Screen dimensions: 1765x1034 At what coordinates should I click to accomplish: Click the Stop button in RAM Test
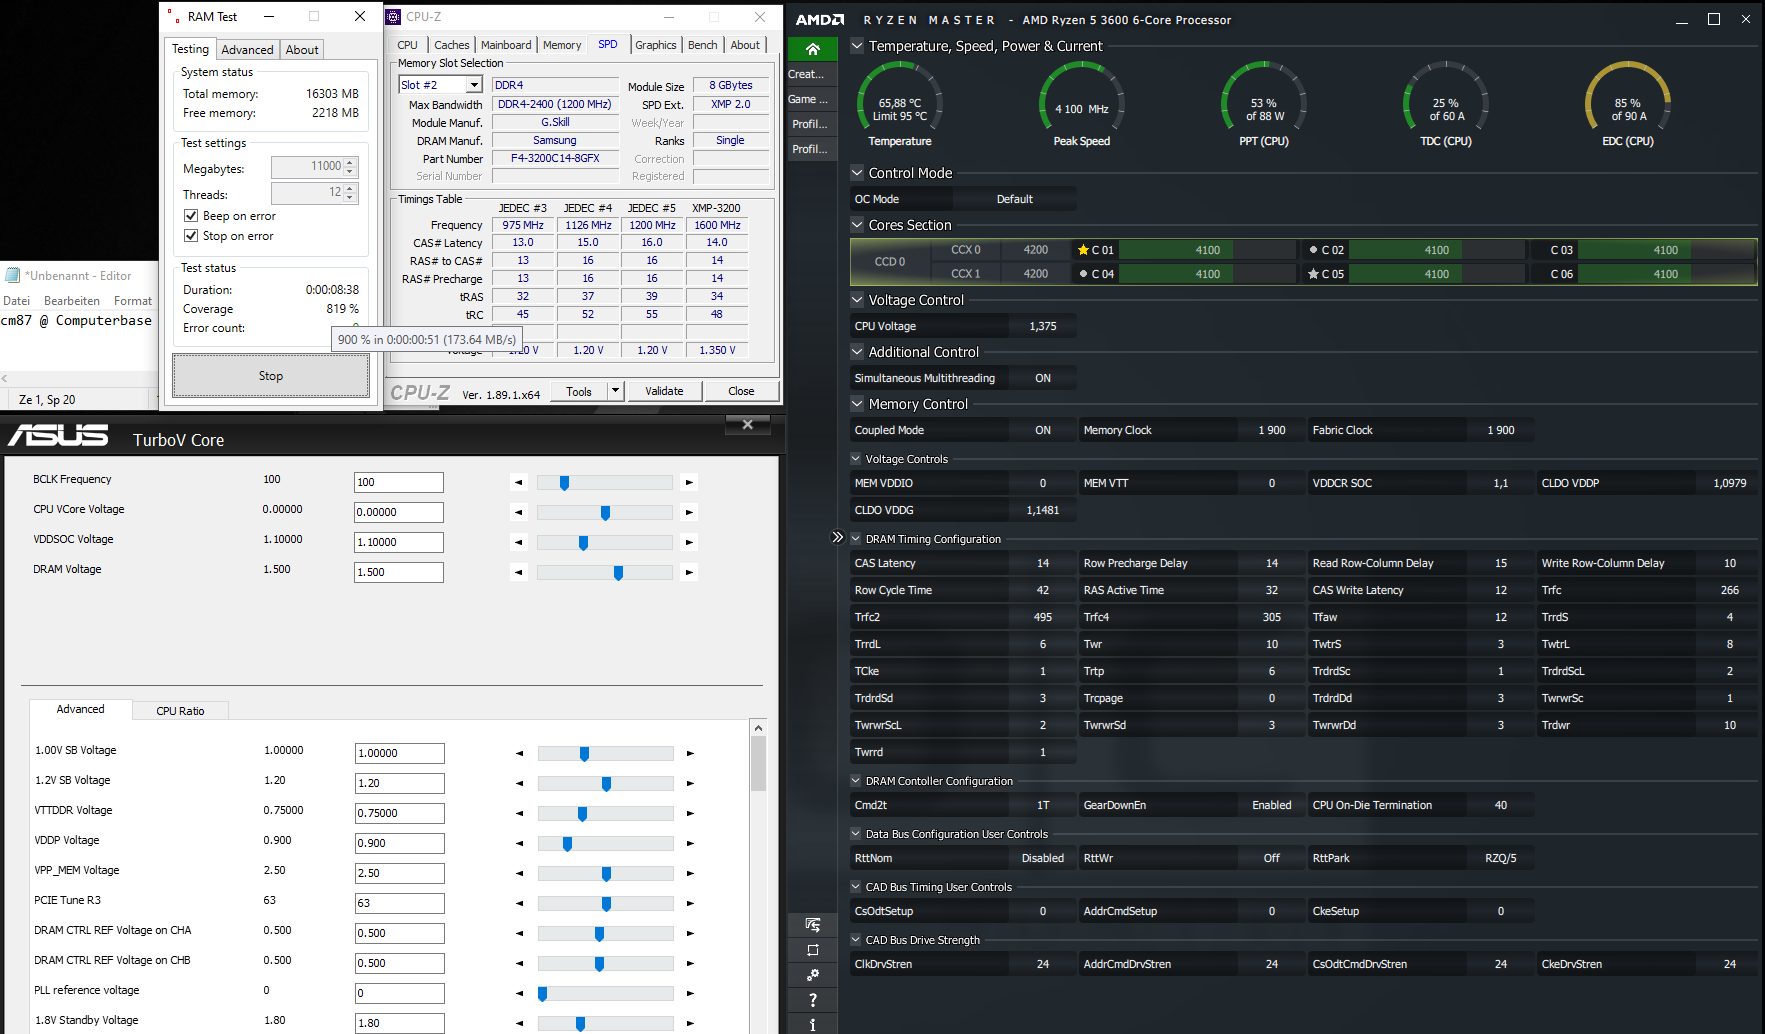click(x=271, y=376)
